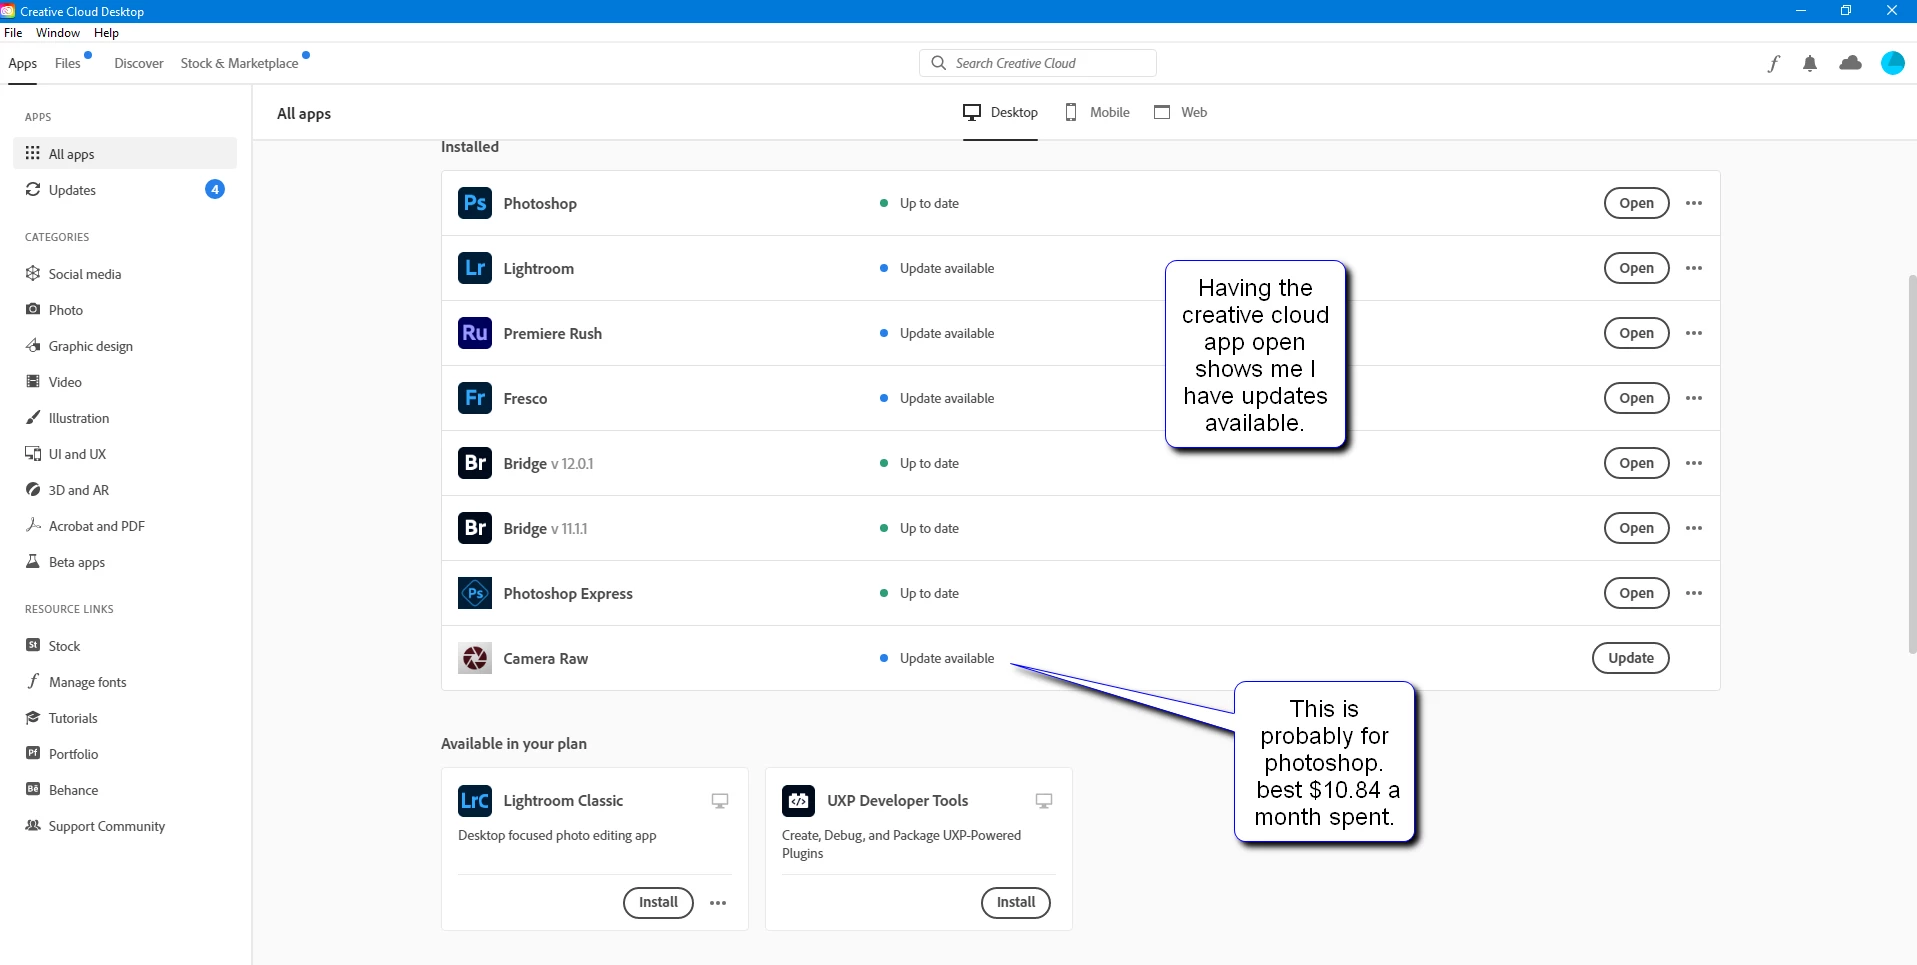
Task: Open more options for Bridge v 11.1.1
Action: point(1694,528)
